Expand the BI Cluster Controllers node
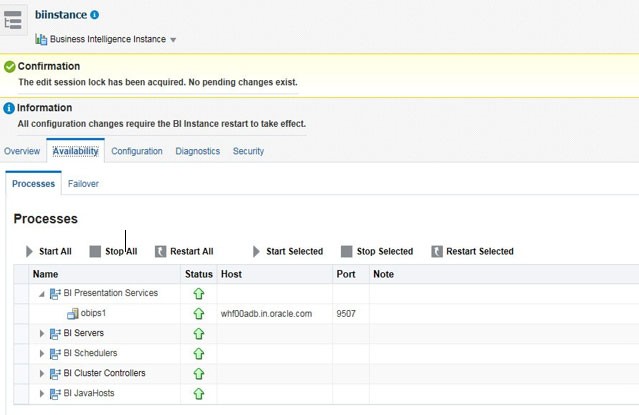This screenshot has height=415, width=639. pos(42,373)
